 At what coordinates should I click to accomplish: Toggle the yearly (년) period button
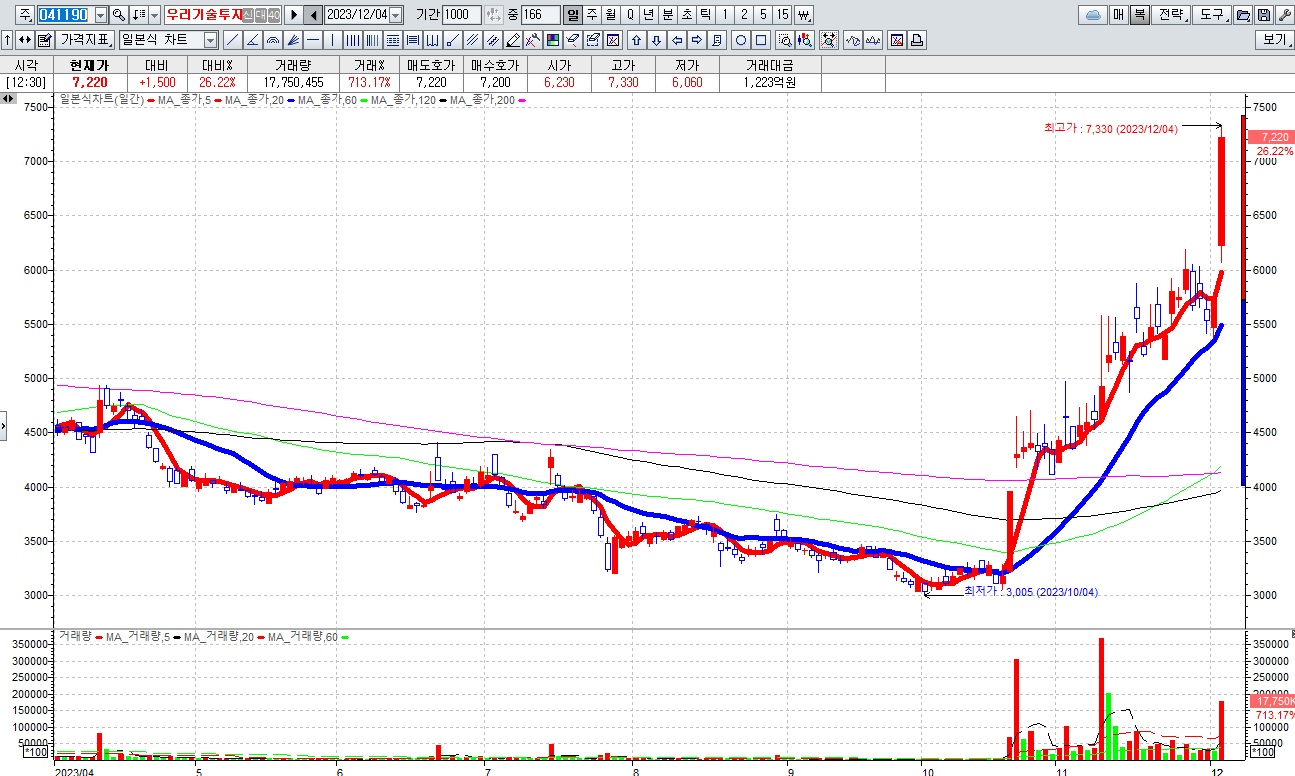click(649, 15)
